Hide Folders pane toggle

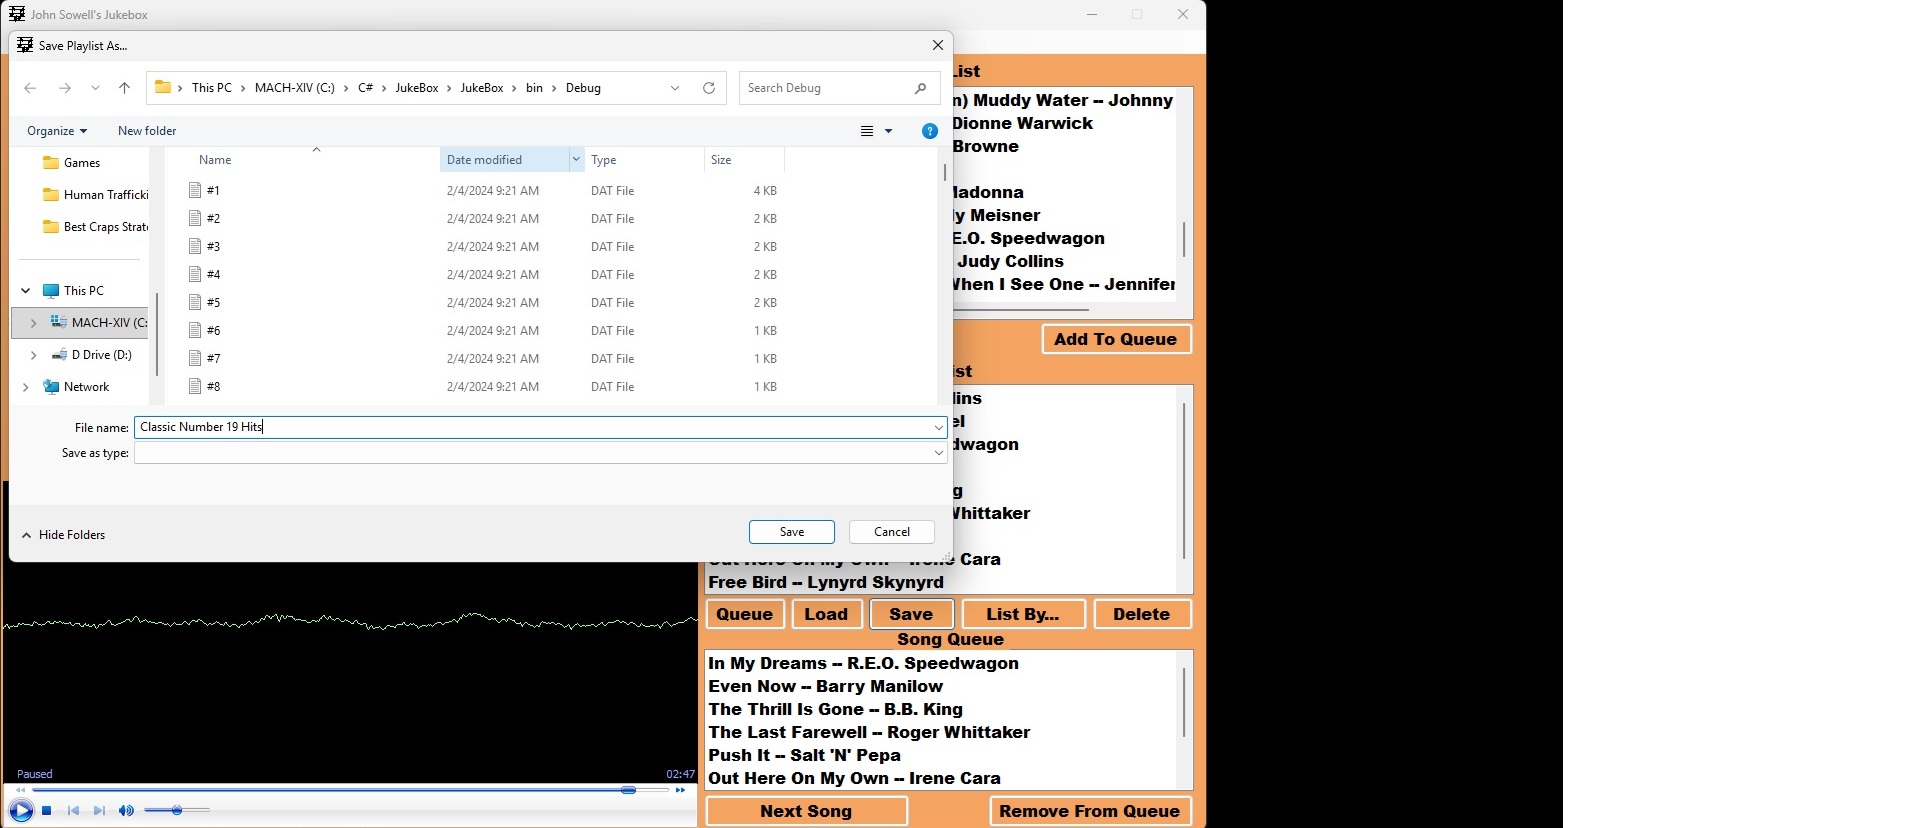[64, 535]
